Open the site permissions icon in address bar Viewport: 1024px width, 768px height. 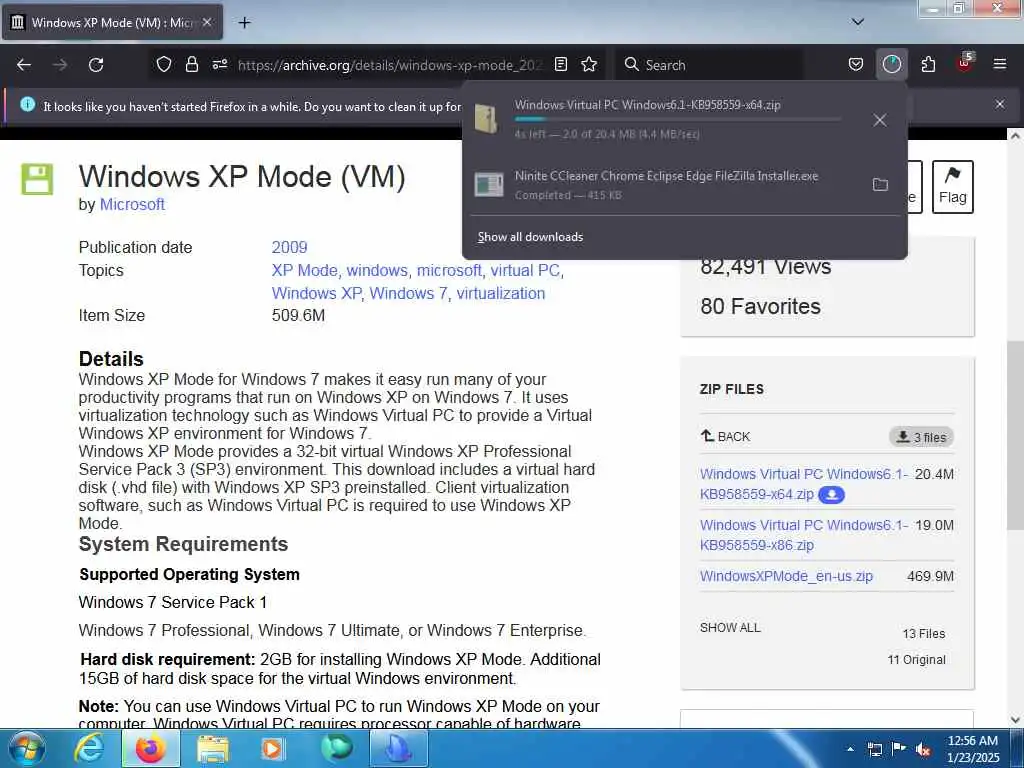pos(219,64)
